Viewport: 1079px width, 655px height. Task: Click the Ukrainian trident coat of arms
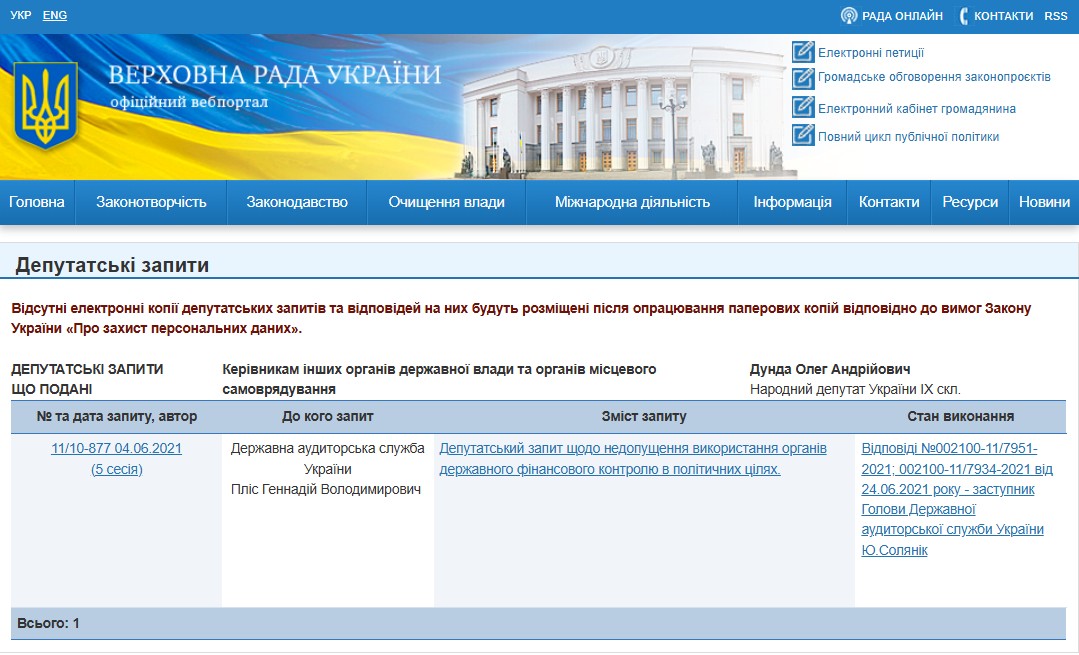click(x=45, y=105)
